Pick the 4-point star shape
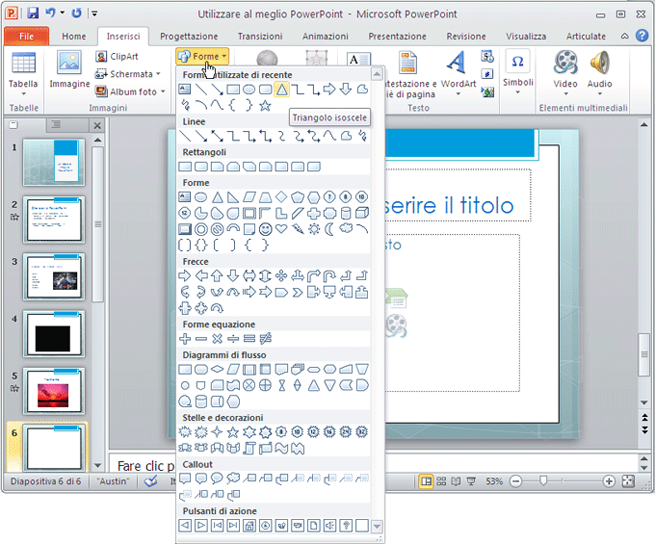Viewport: 655px width, 544px height. coord(217,432)
